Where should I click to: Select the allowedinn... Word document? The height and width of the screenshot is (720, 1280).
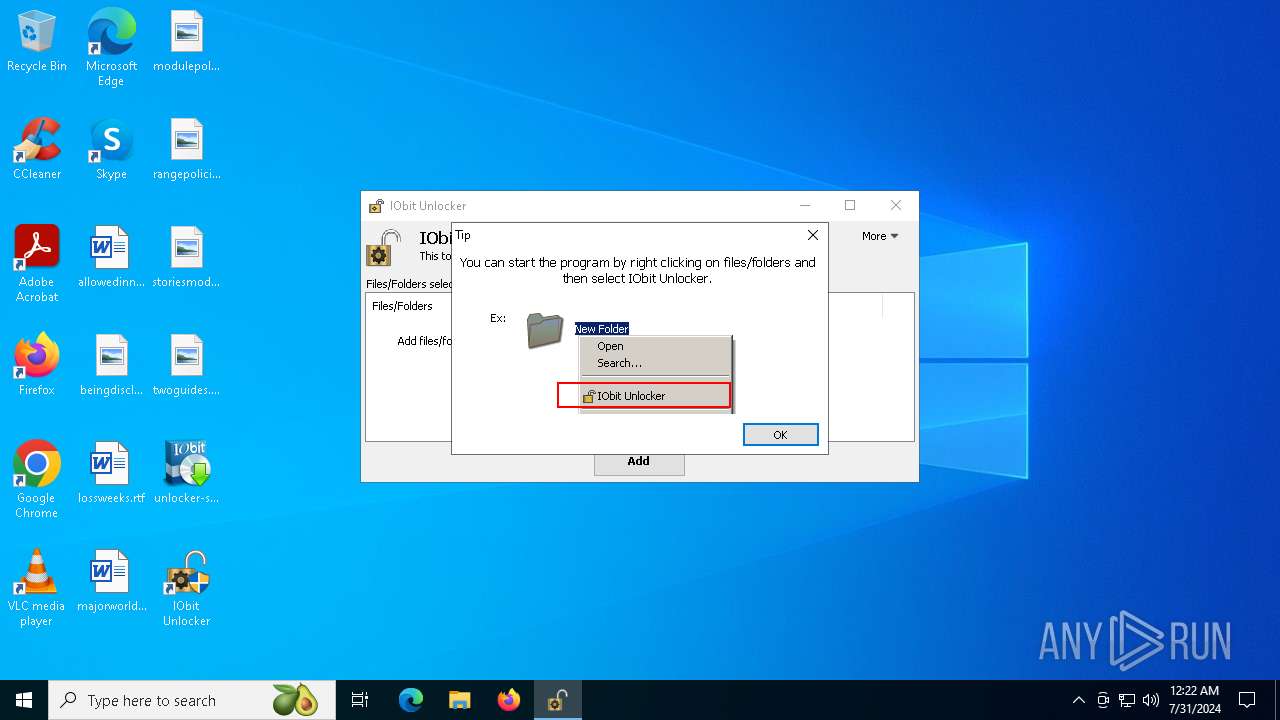[111, 257]
